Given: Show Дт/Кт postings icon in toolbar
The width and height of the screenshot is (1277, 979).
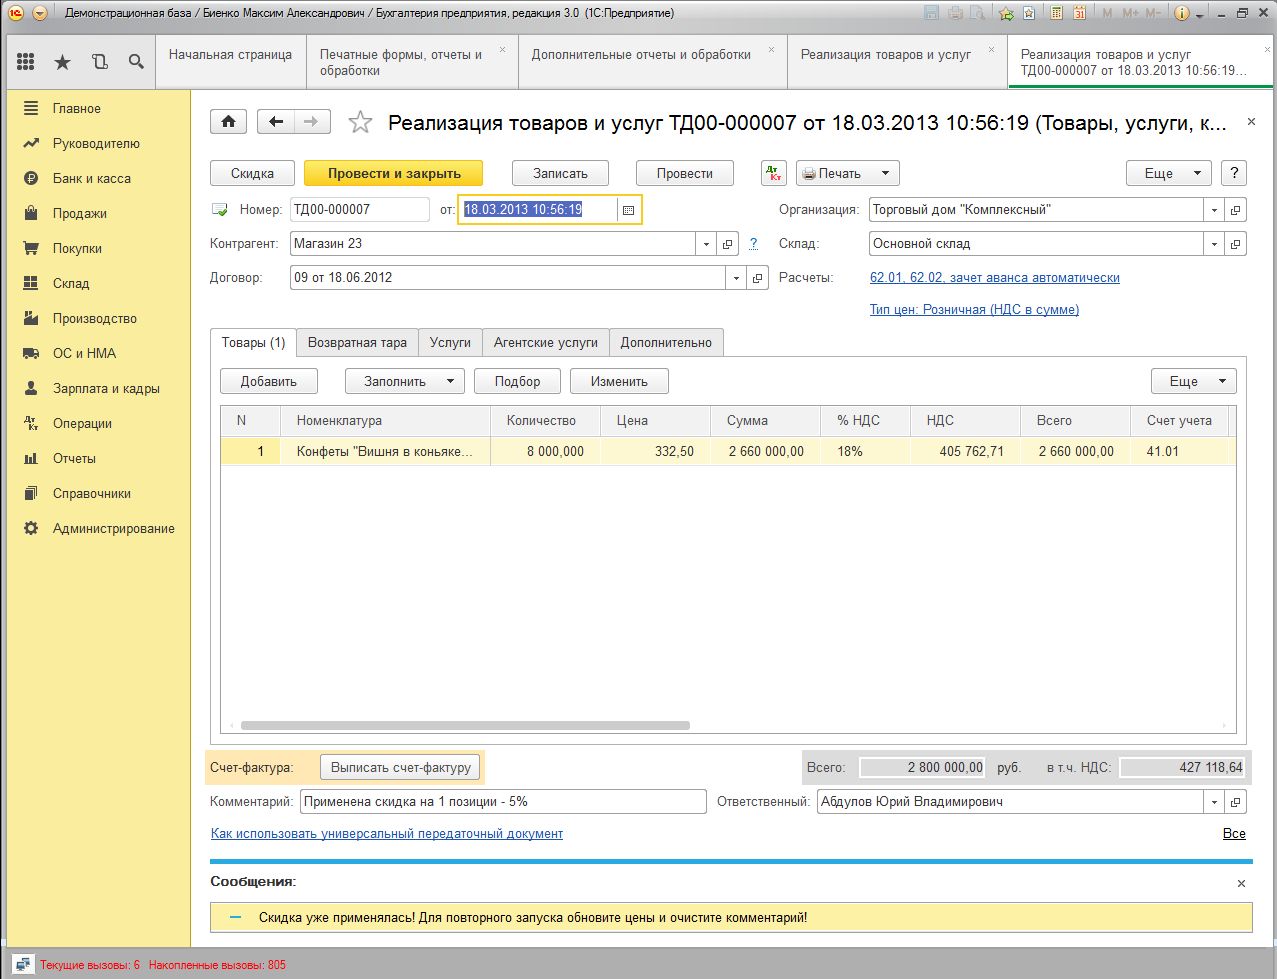Looking at the screenshot, I should 774,173.
